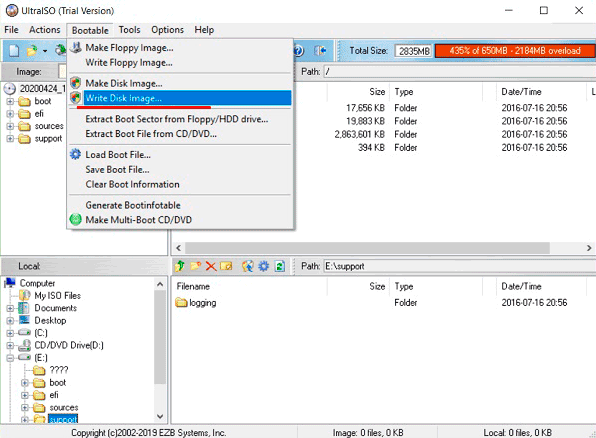The image size is (596, 438).
Task: Click the red X delete icon
Action: point(211,266)
